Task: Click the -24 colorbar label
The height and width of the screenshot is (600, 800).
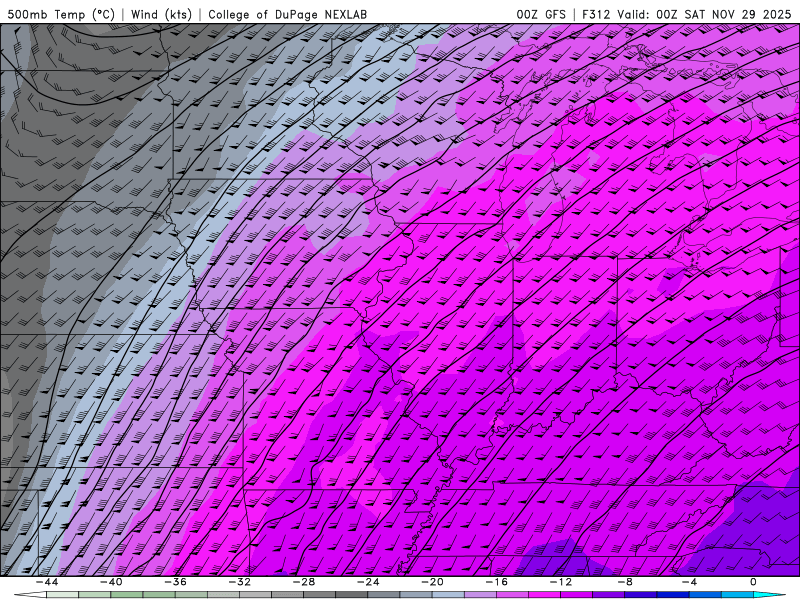Action: [368, 582]
